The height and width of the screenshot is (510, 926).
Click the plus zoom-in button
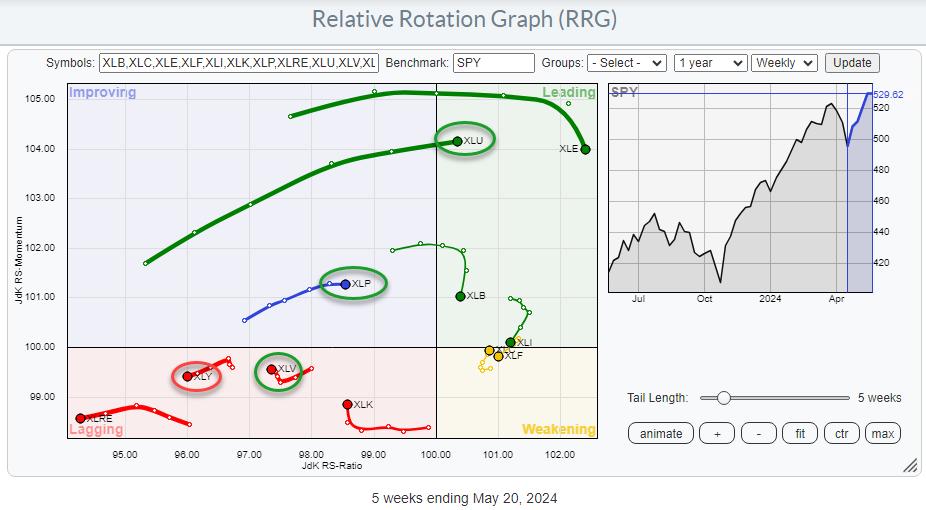pyautogui.click(x=717, y=433)
